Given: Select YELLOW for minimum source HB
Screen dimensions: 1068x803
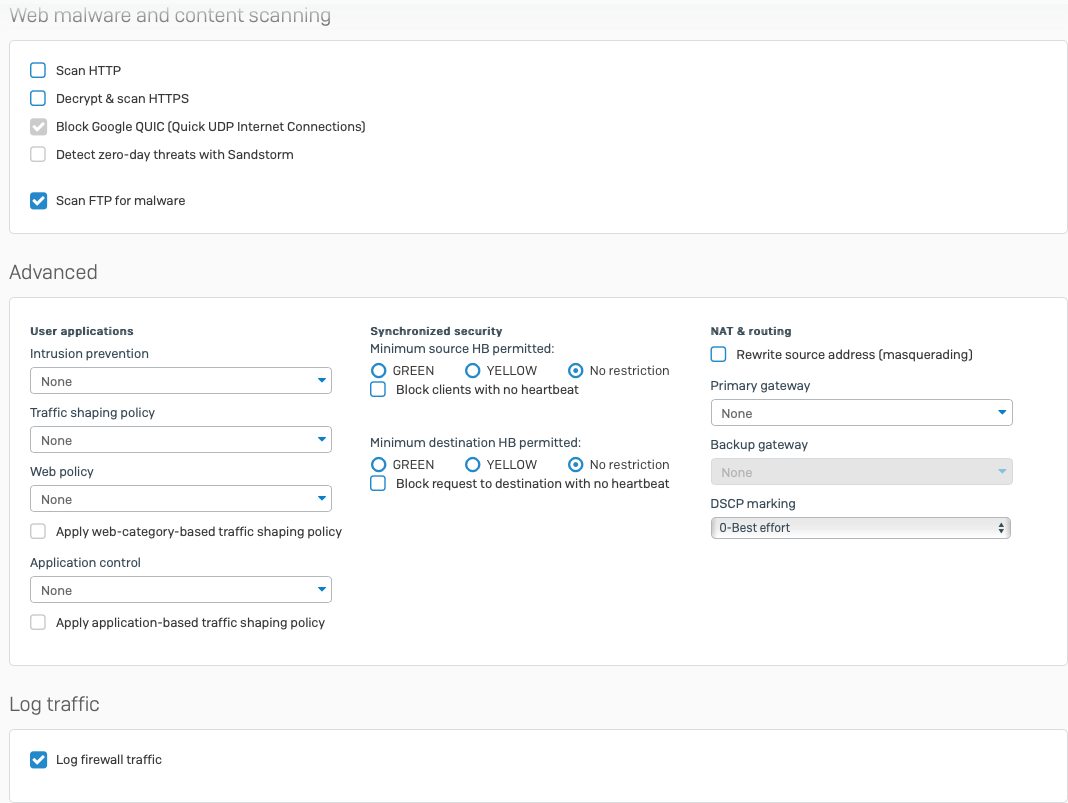Looking at the screenshot, I should click(473, 371).
